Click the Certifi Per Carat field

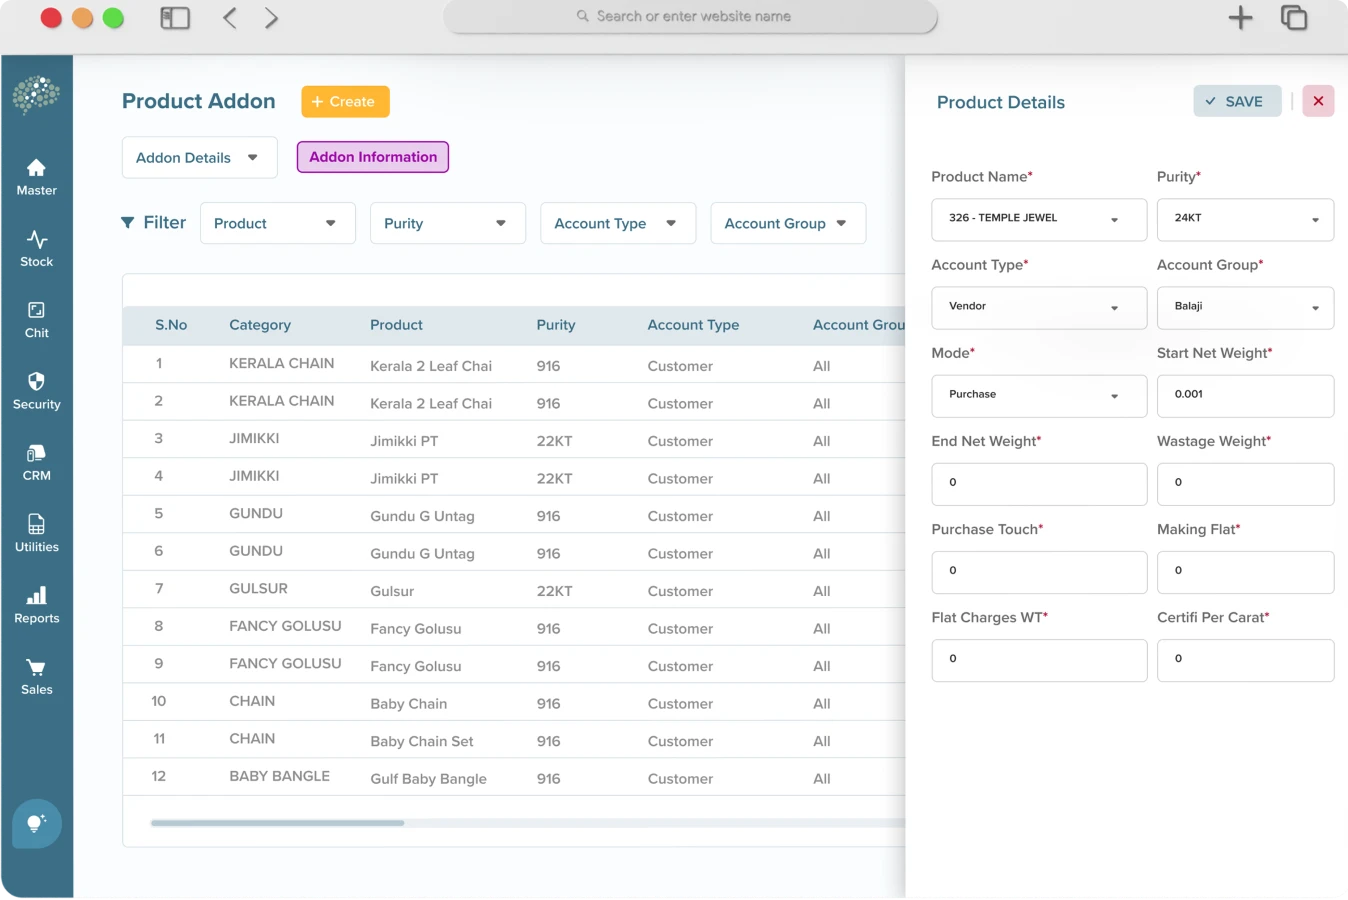(1245, 659)
